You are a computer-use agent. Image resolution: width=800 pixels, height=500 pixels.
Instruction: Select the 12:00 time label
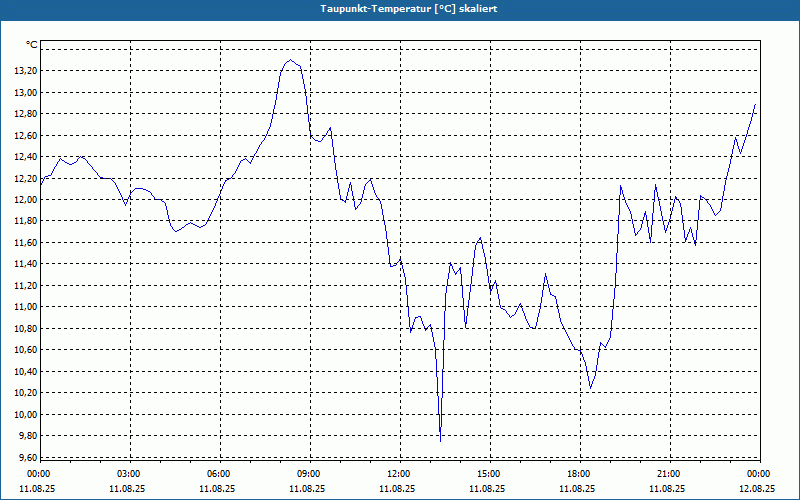coord(398,474)
